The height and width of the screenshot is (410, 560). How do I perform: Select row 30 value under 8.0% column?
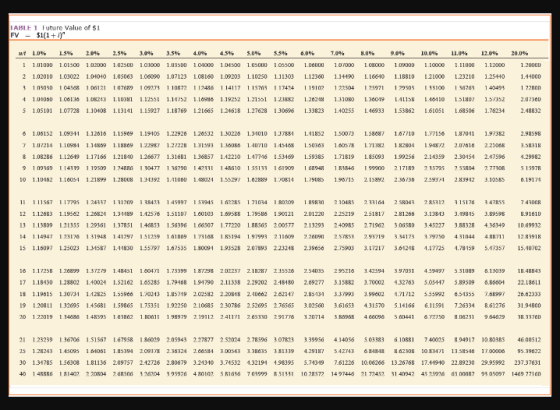coord(373,362)
